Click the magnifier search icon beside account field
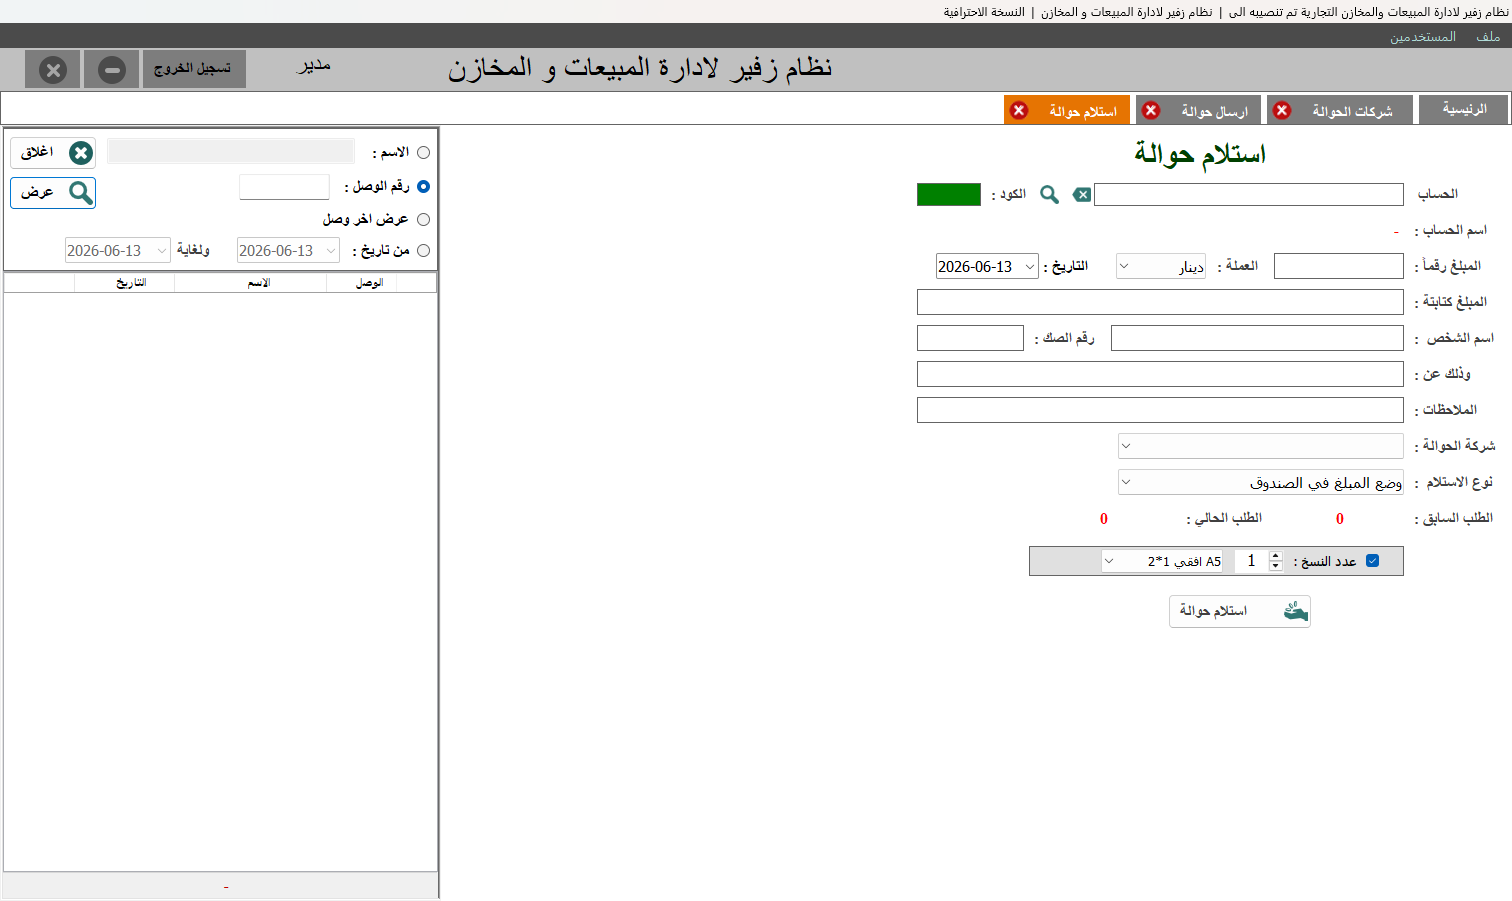The width and height of the screenshot is (1512, 901). pyautogui.click(x=1049, y=194)
